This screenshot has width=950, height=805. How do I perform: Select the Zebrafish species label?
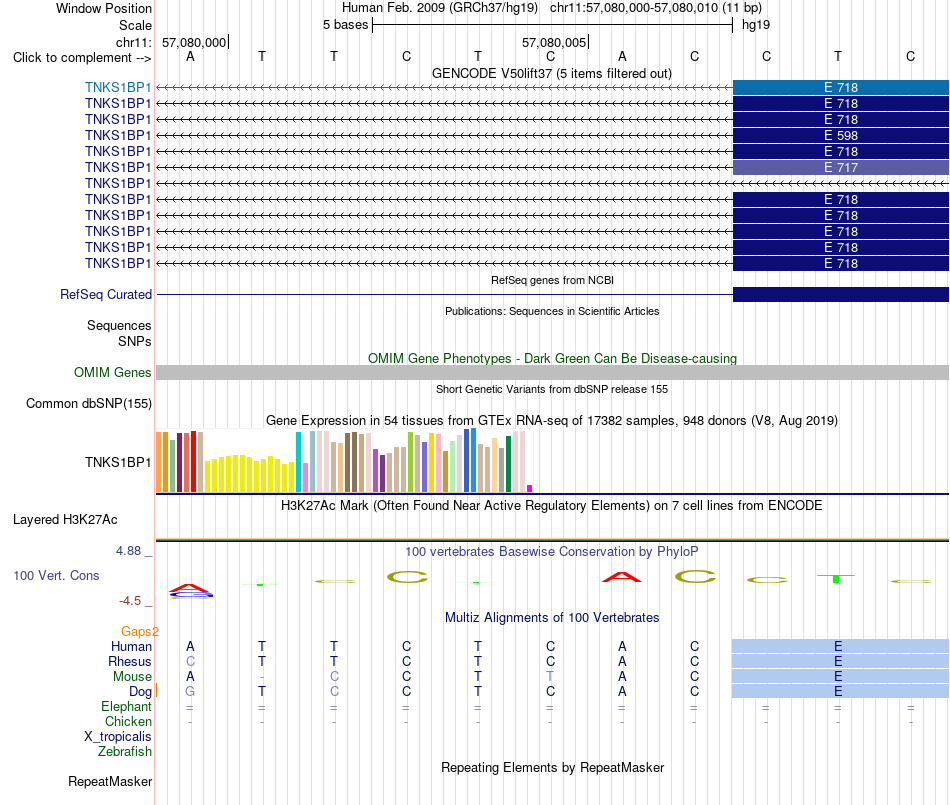[125, 752]
